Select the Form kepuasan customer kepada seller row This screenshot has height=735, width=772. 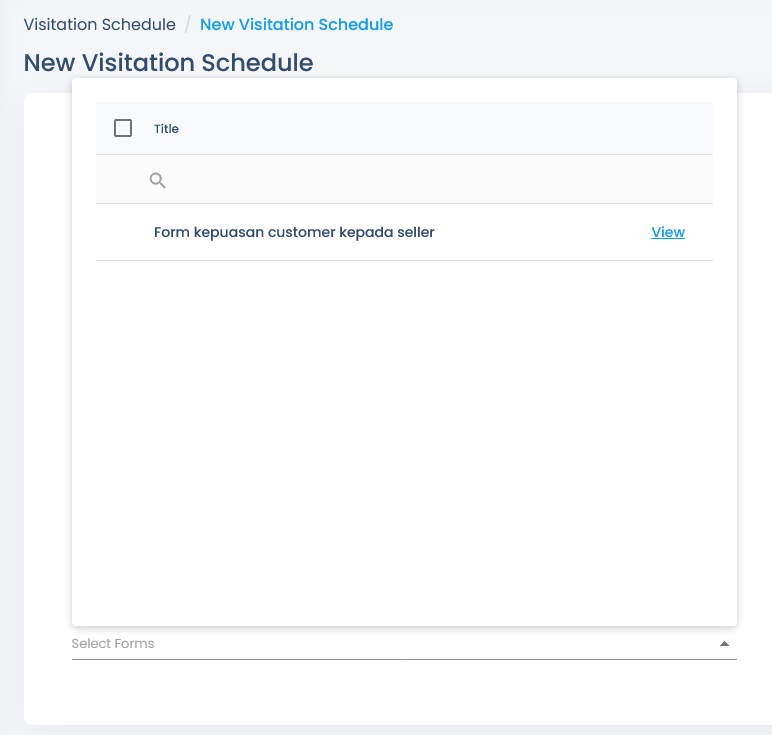pos(404,232)
